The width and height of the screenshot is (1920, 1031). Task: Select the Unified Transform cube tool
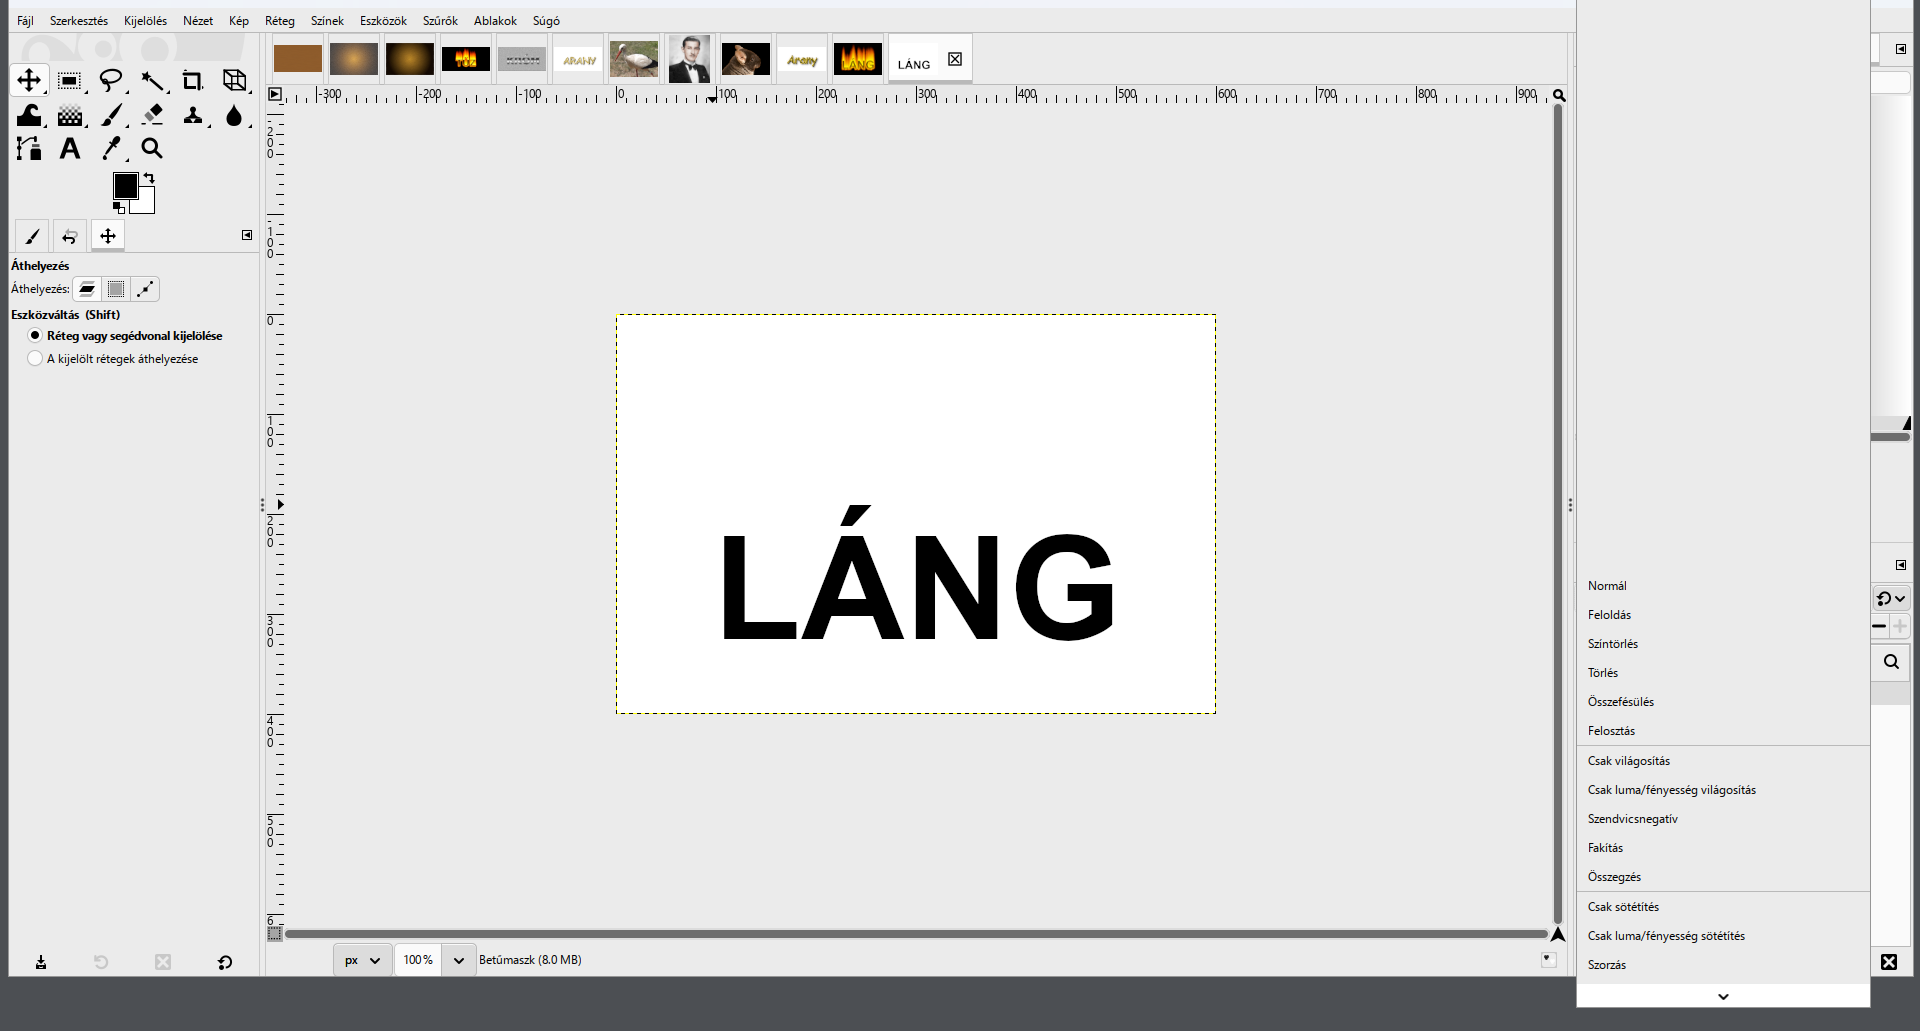tap(234, 81)
